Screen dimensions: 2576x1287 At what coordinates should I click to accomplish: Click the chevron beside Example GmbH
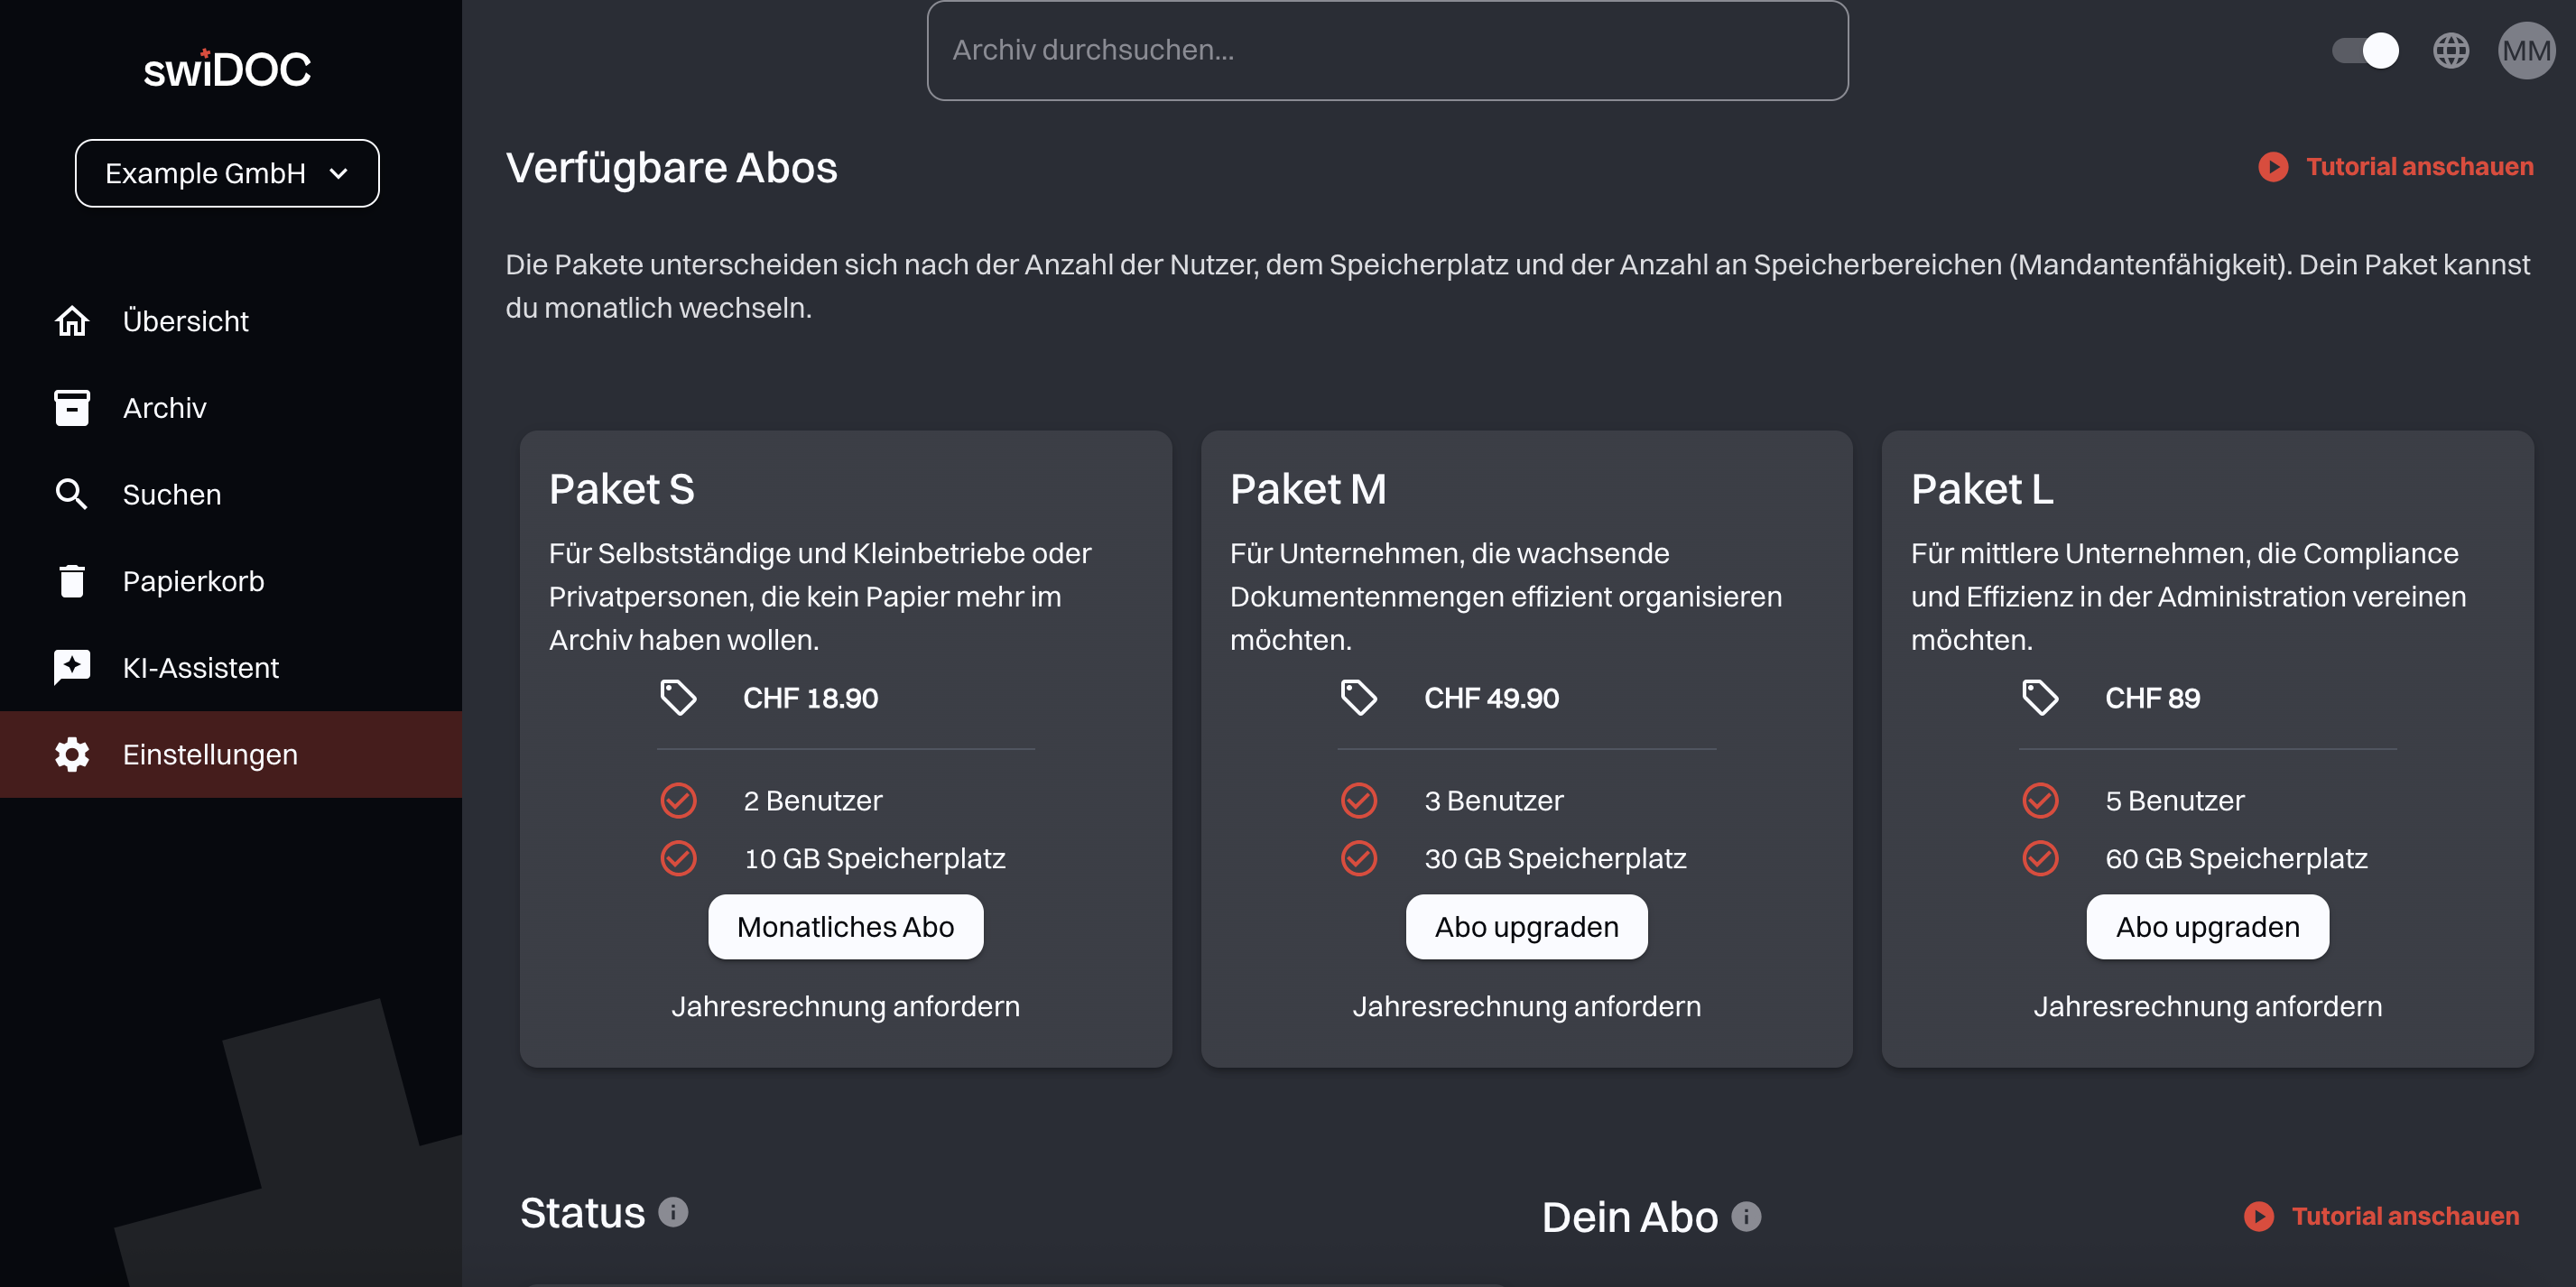[339, 174]
